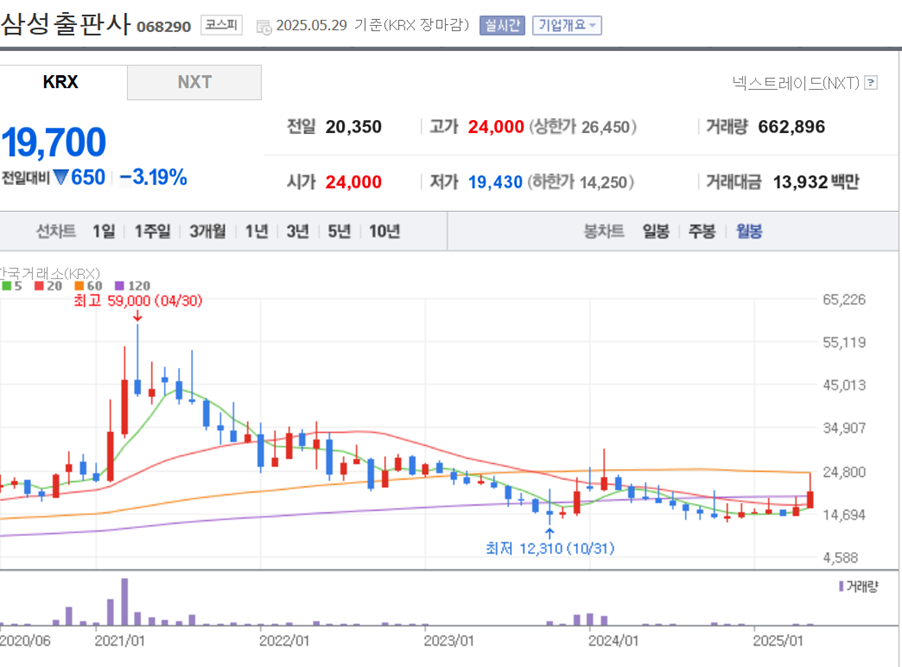The image size is (902, 667).
Task: Click the red 20 moving-average legend
Action: pyautogui.click(x=48, y=285)
